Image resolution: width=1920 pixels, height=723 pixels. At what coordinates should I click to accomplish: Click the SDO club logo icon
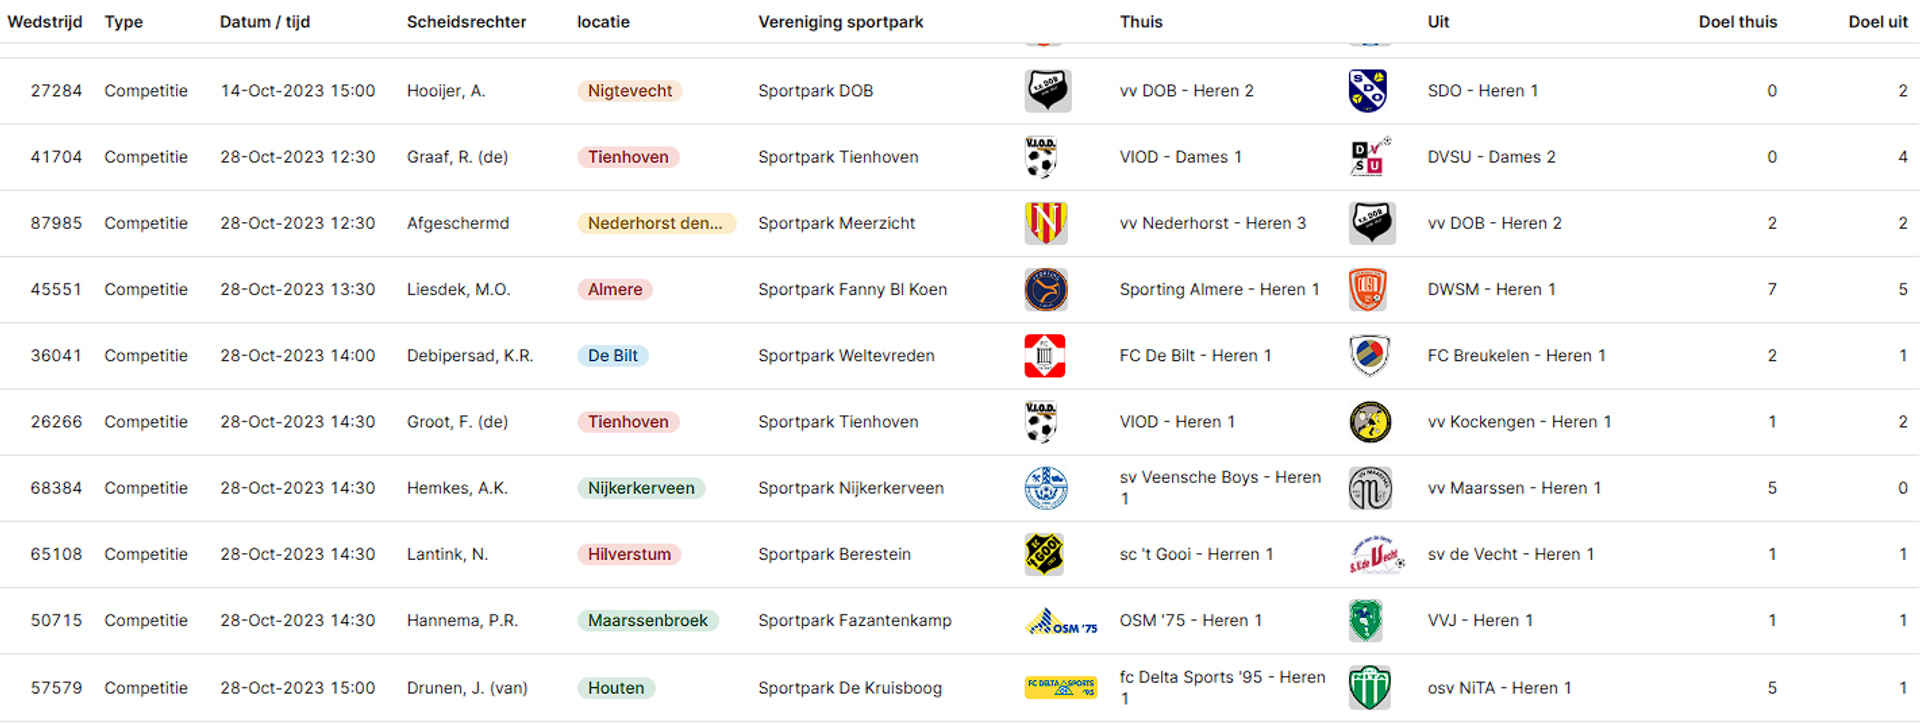tap(1367, 91)
